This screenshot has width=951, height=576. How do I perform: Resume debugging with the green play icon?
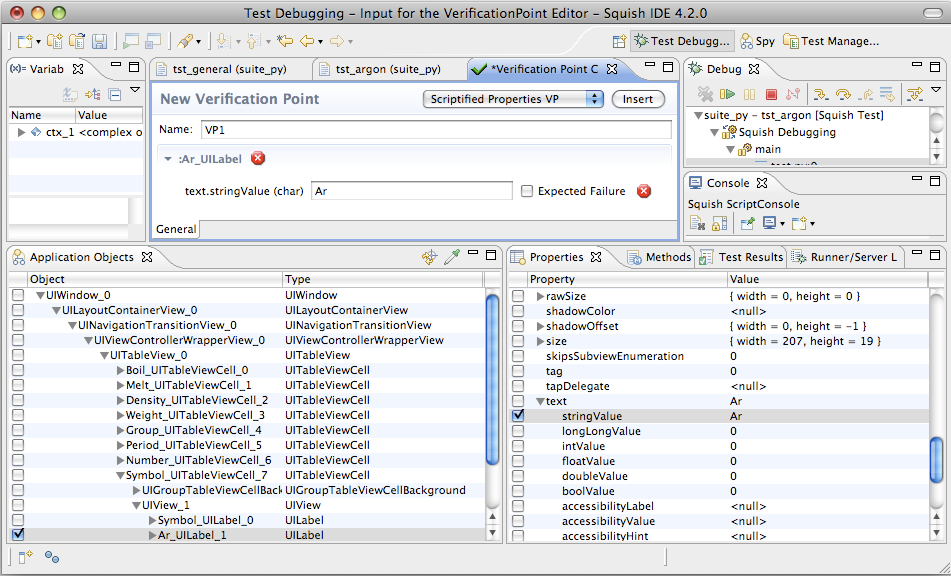(x=727, y=93)
